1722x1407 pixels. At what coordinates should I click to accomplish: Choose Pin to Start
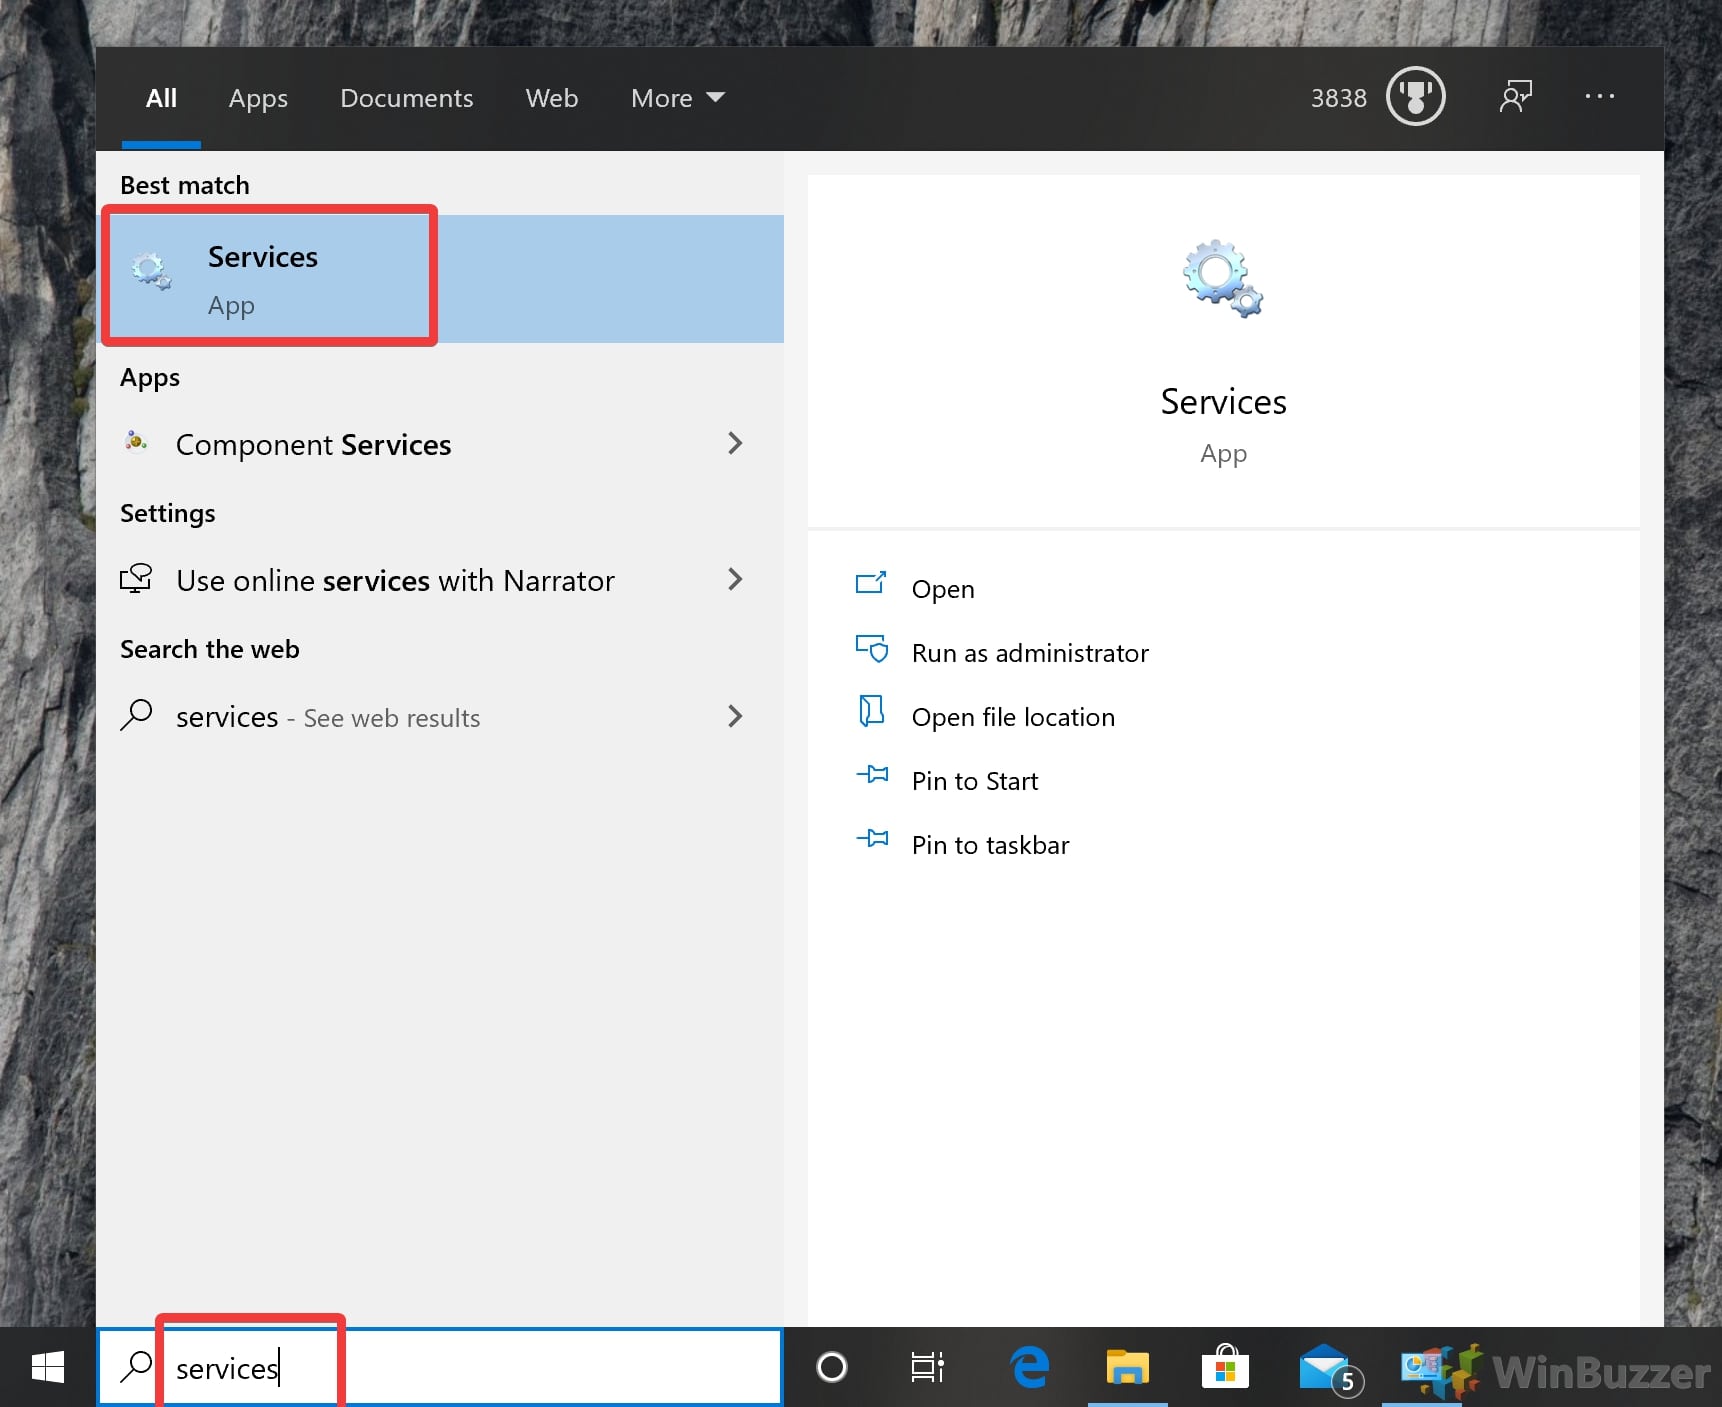pyautogui.click(x=975, y=781)
